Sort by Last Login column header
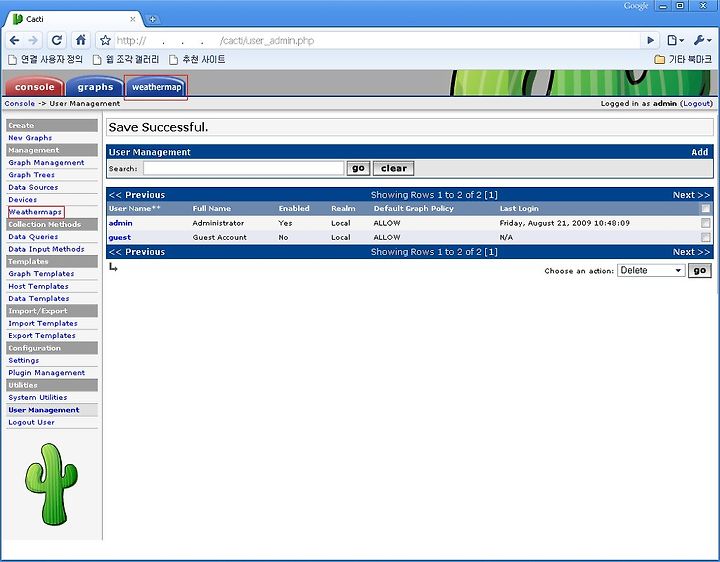The image size is (720, 562). pos(519,208)
